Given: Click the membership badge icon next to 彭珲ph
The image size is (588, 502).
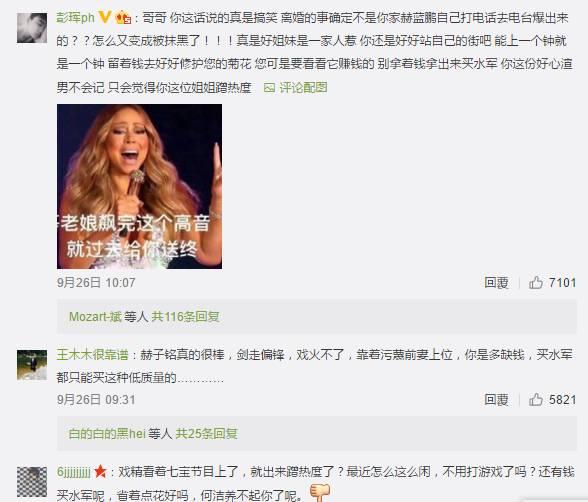Looking at the screenshot, I should (x=123, y=18).
